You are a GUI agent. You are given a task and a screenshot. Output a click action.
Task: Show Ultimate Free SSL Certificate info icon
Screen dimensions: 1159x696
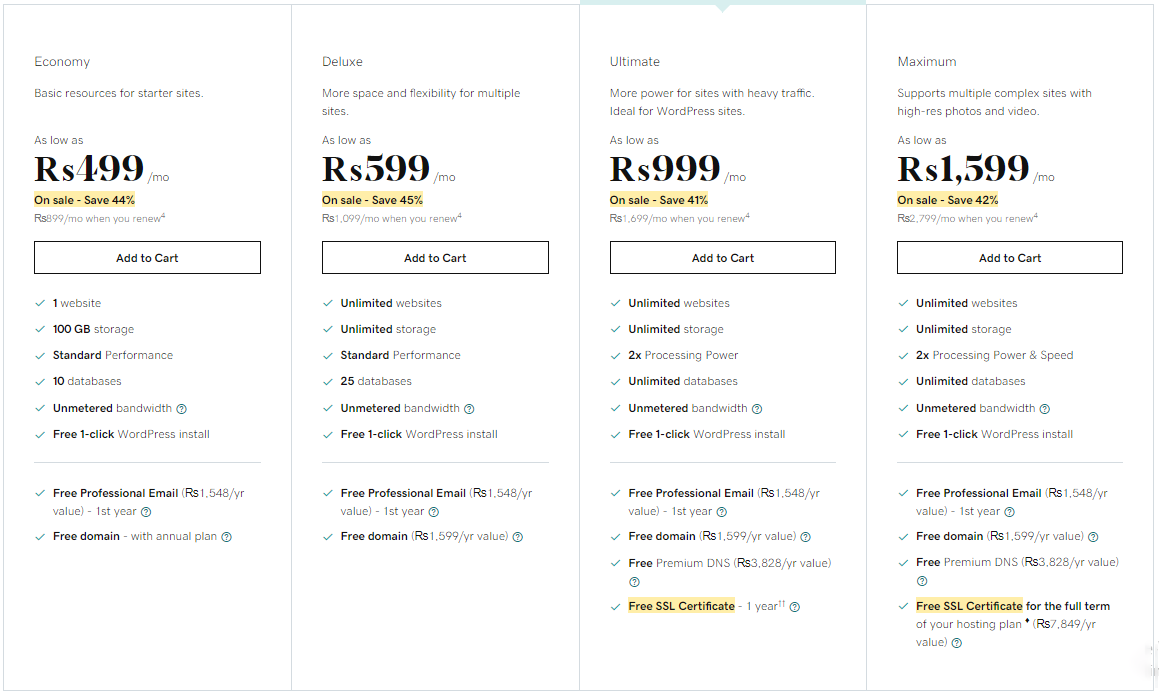[x=795, y=607]
